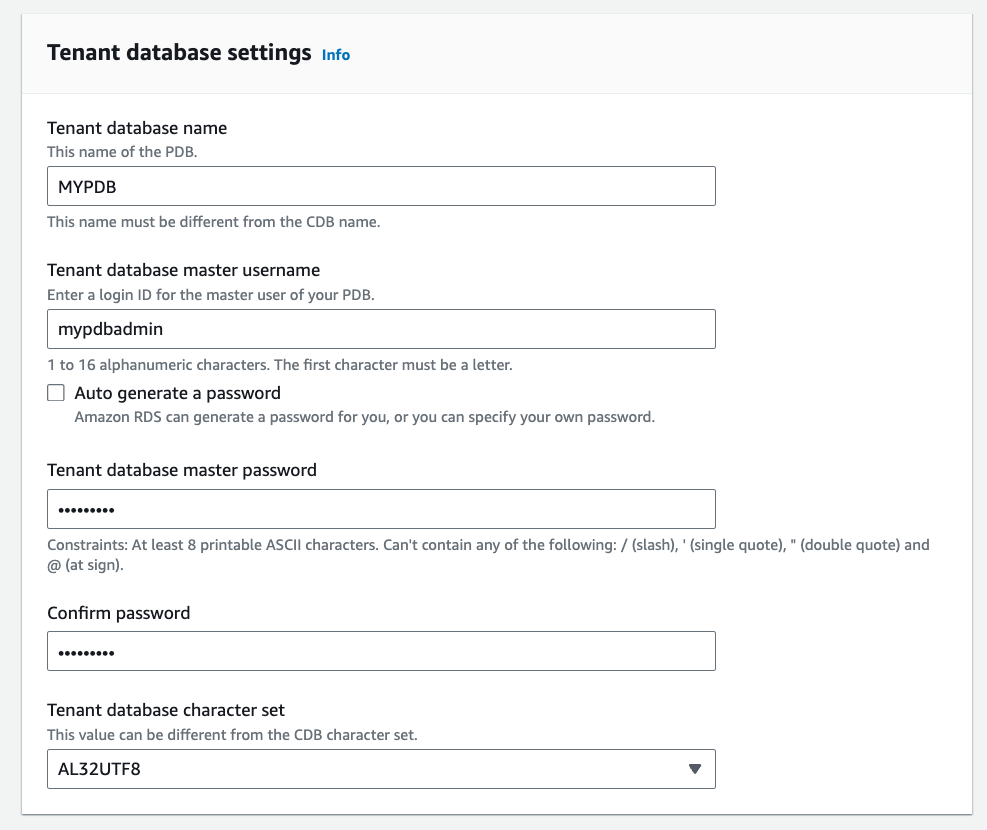Click the note about differing from CDB name
Screen dimensions: 987x830
[x=213, y=222]
